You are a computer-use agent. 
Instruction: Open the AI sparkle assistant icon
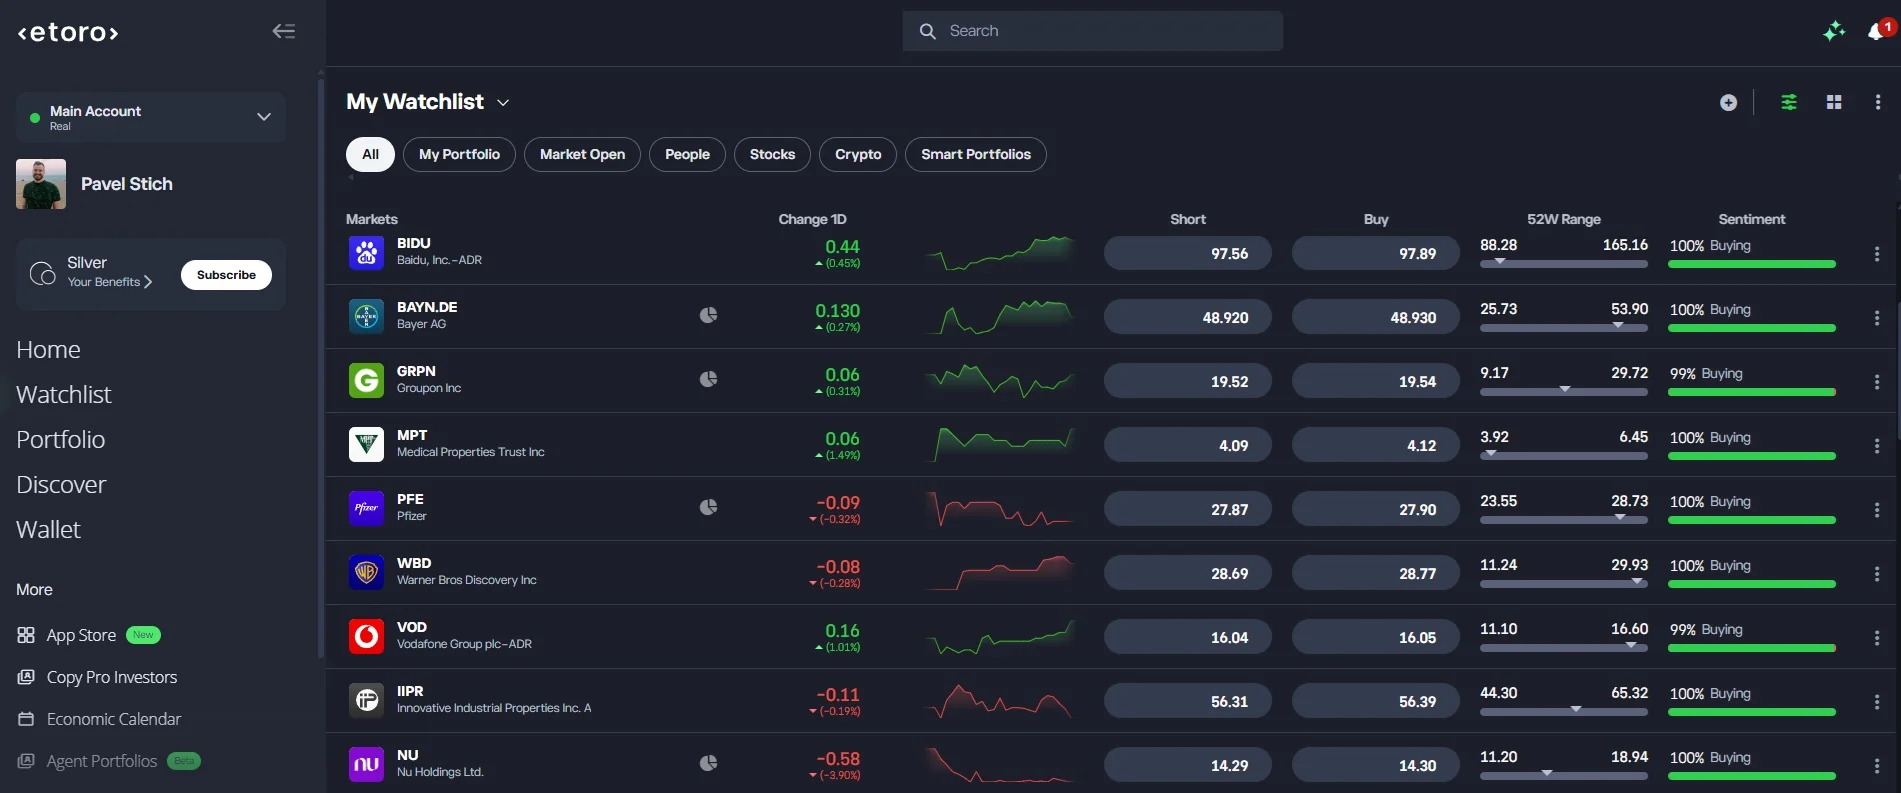pyautogui.click(x=1833, y=31)
